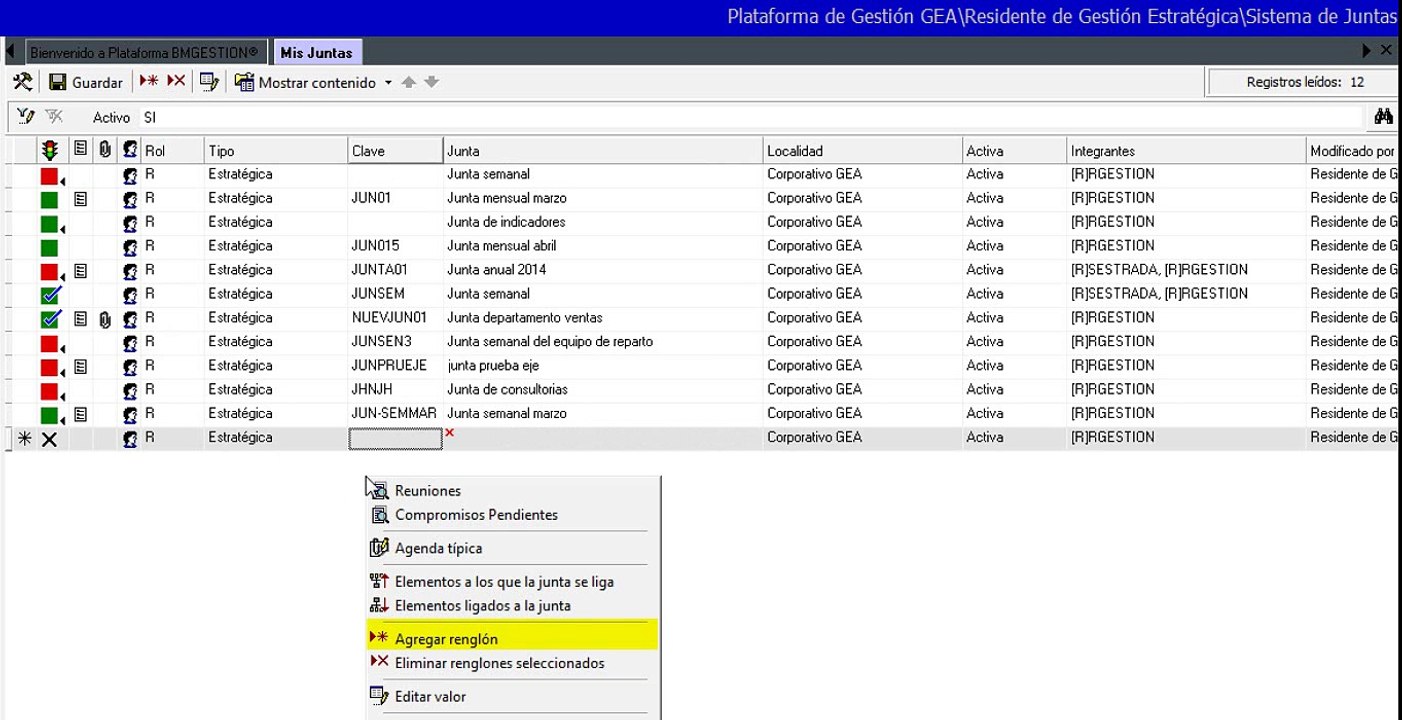Select the cell JUN015

click(x=395, y=246)
